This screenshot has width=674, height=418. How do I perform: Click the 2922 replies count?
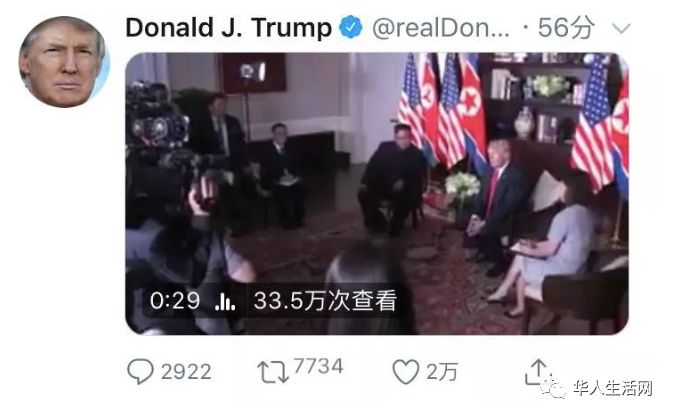coord(186,372)
